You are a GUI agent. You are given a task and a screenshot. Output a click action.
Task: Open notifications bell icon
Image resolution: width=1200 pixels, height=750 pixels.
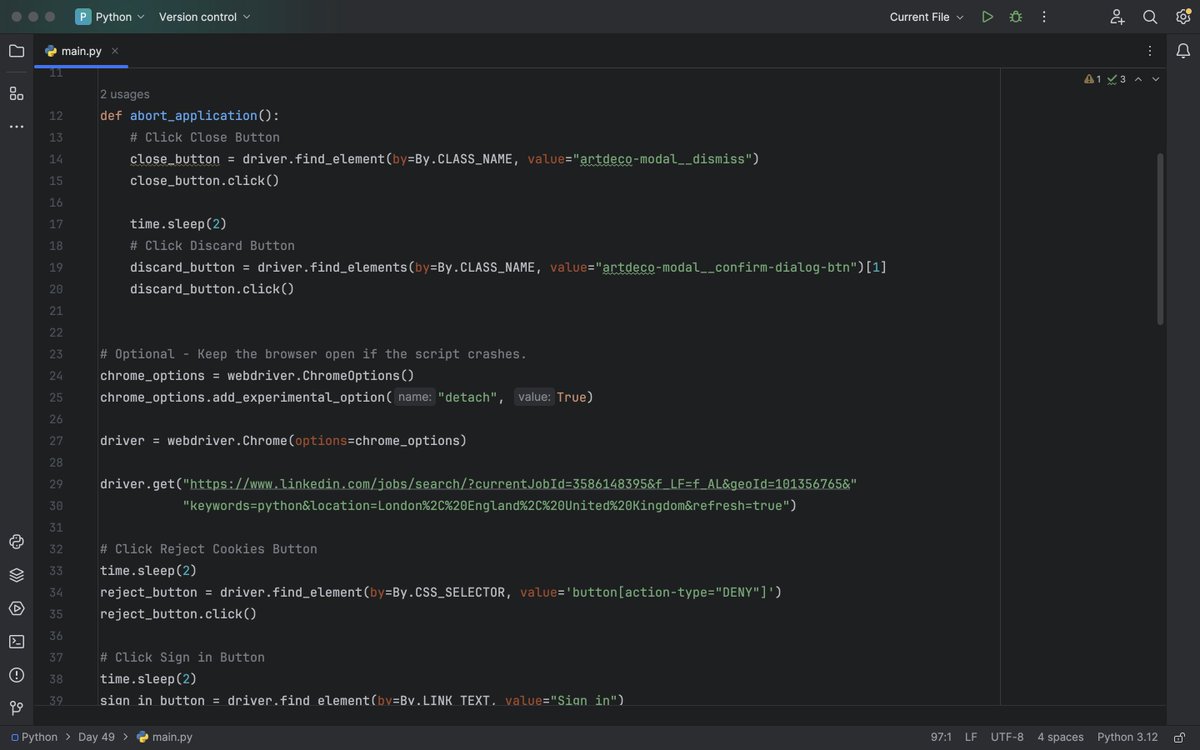pyautogui.click(x=1183, y=51)
